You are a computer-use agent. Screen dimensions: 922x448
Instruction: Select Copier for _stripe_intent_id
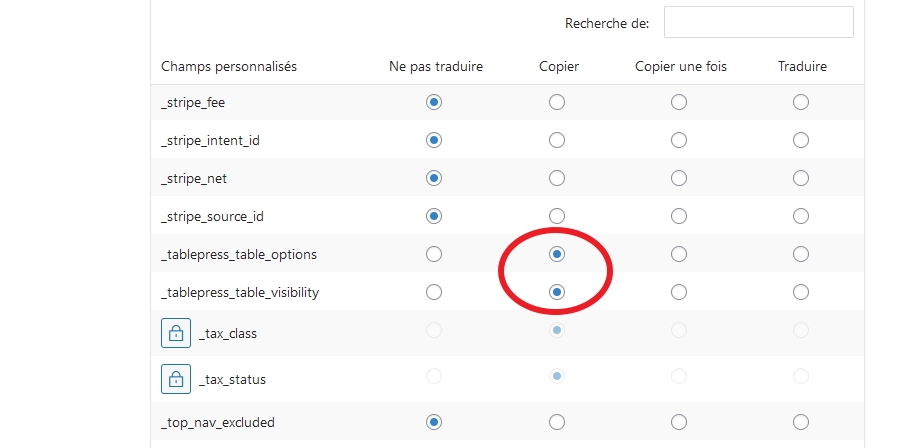tap(557, 140)
